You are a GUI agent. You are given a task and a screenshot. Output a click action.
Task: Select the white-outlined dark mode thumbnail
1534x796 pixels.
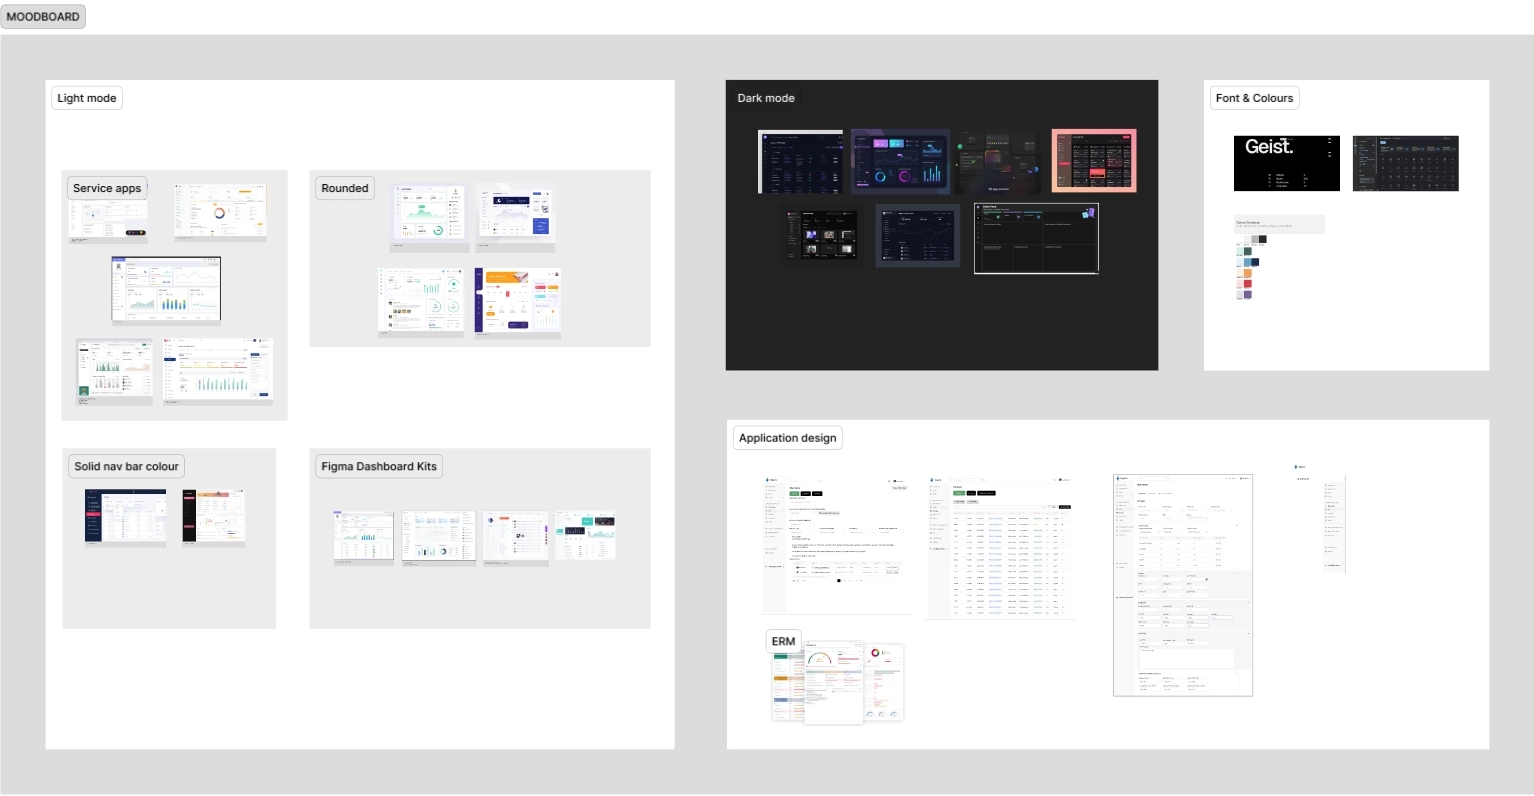(x=1037, y=238)
